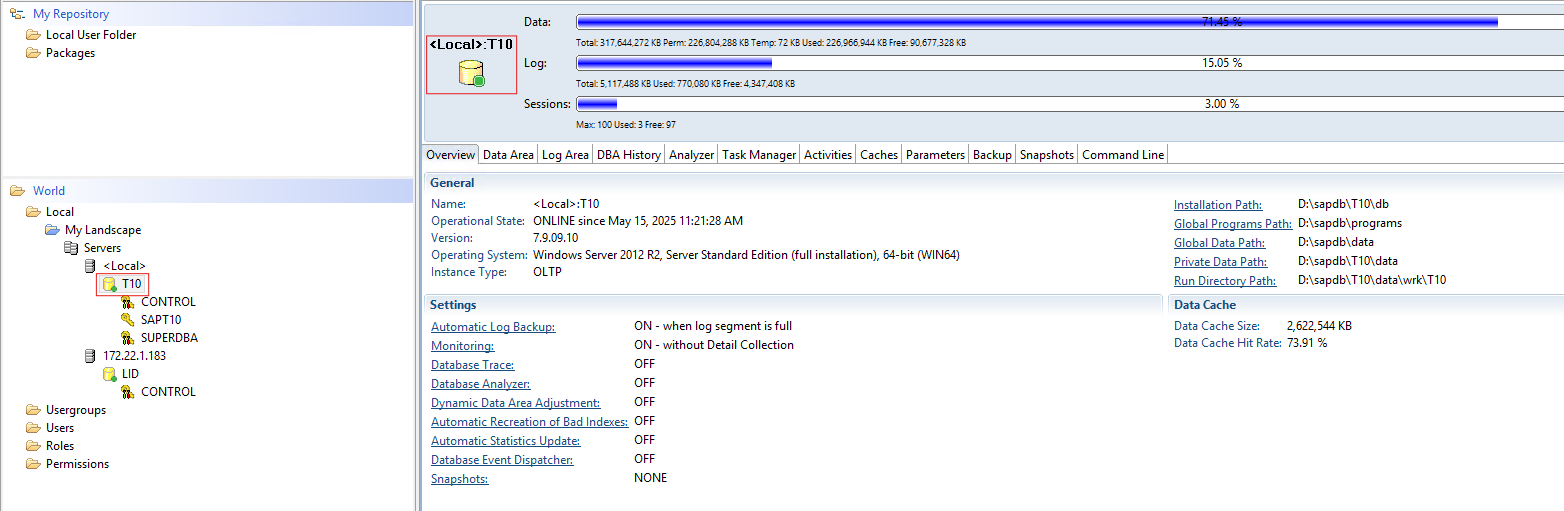Click the Users folder icon
1564x511 pixels.
[x=33, y=428]
